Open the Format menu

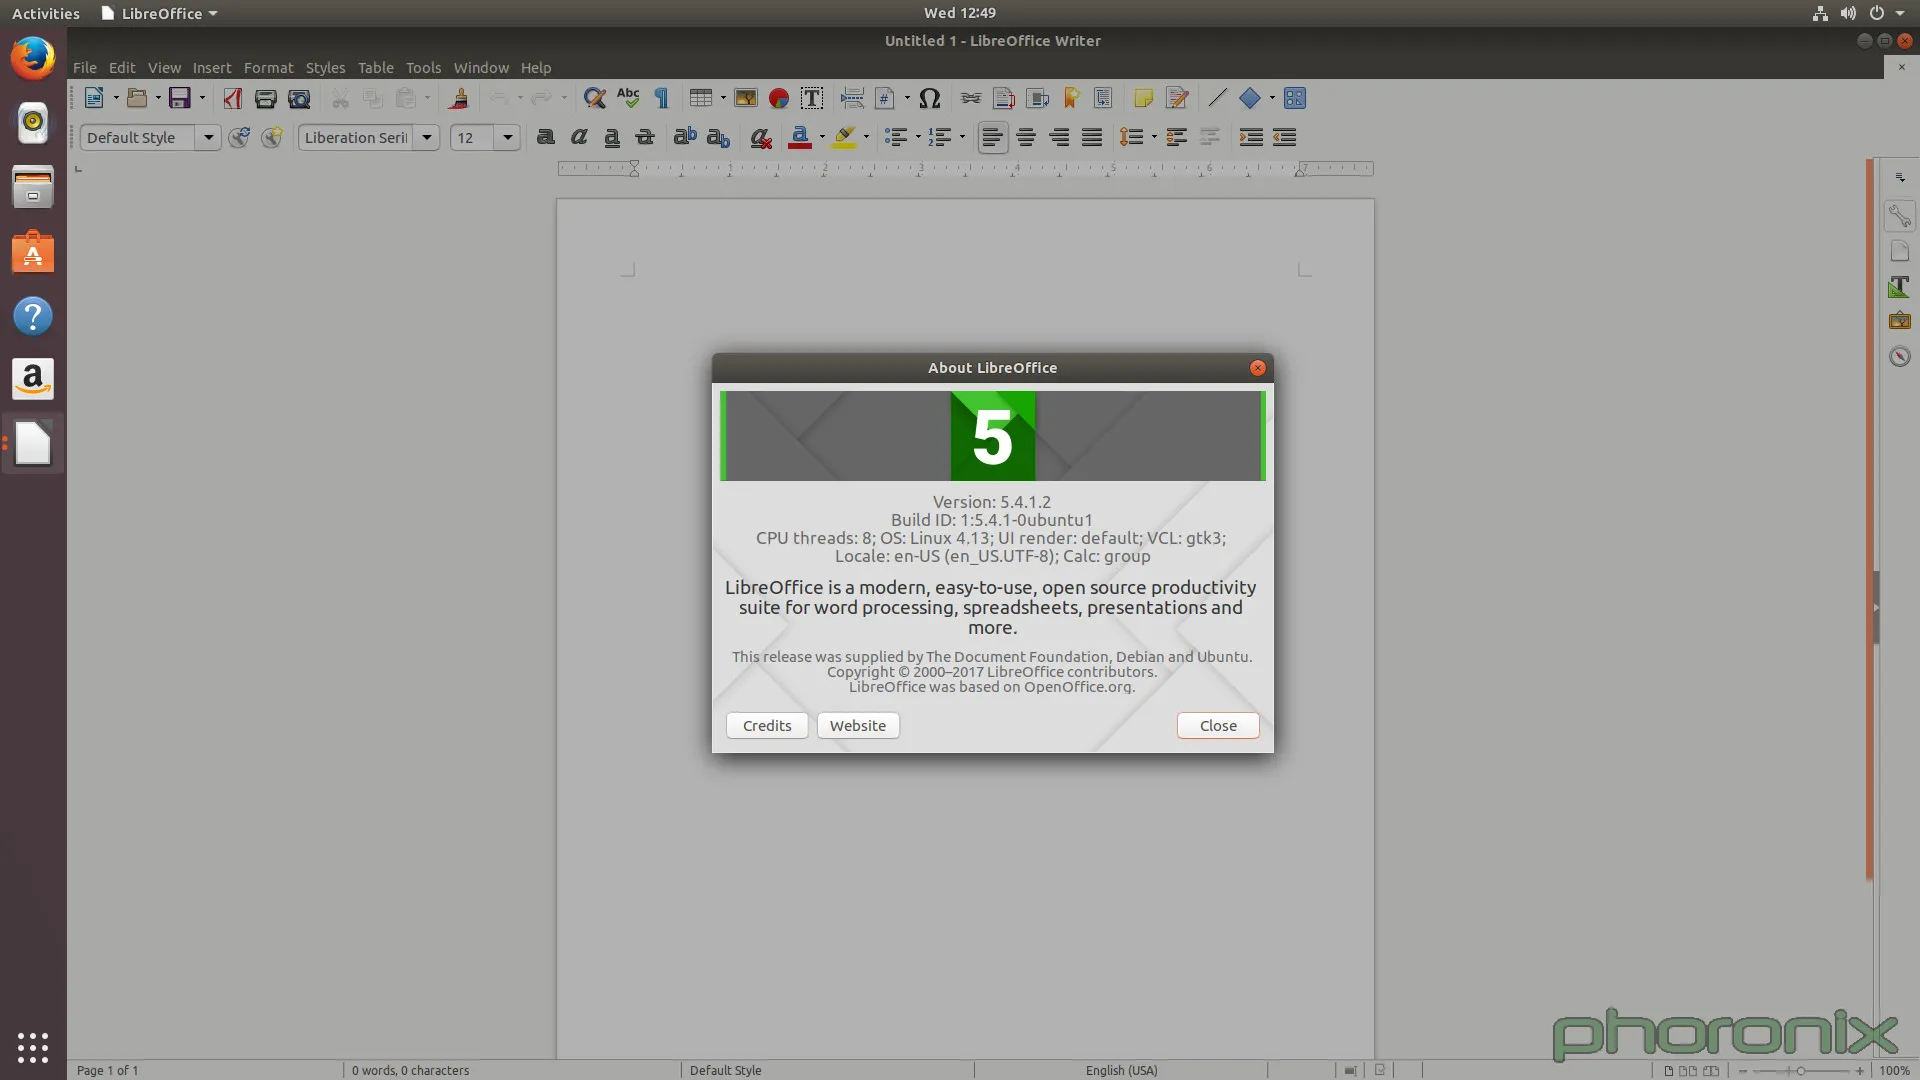pyautogui.click(x=268, y=68)
